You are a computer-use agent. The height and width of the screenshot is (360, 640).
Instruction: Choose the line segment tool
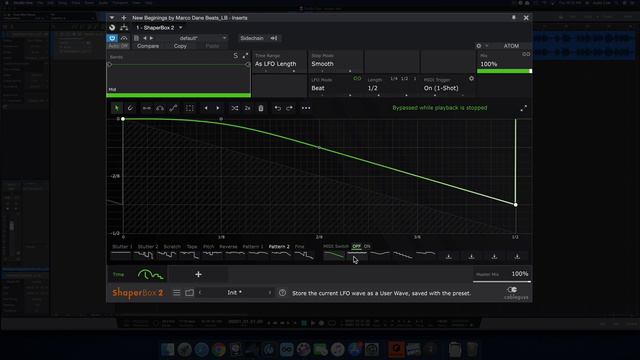147,108
